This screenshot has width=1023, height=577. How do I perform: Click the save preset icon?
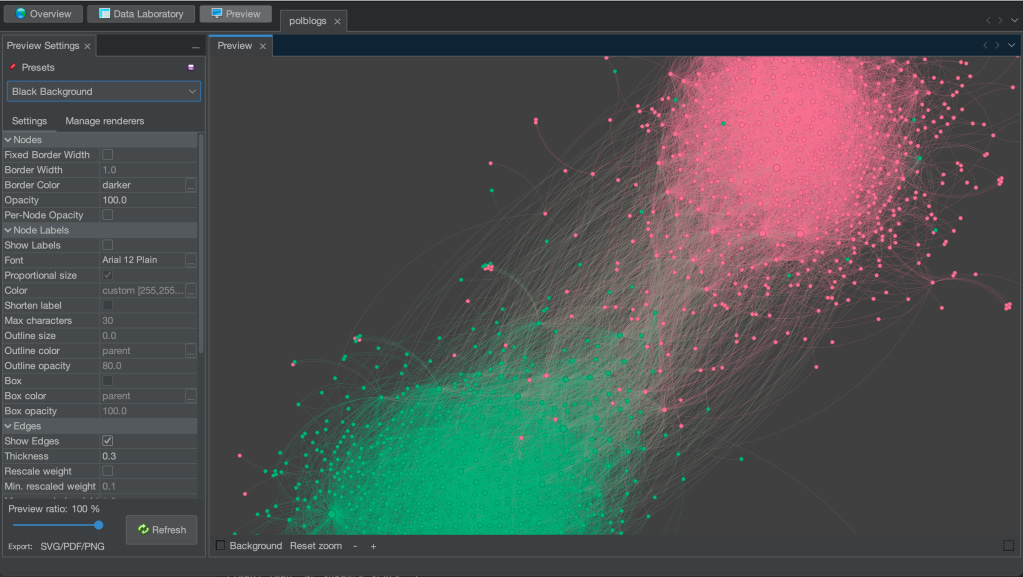(x=191, y=67)
